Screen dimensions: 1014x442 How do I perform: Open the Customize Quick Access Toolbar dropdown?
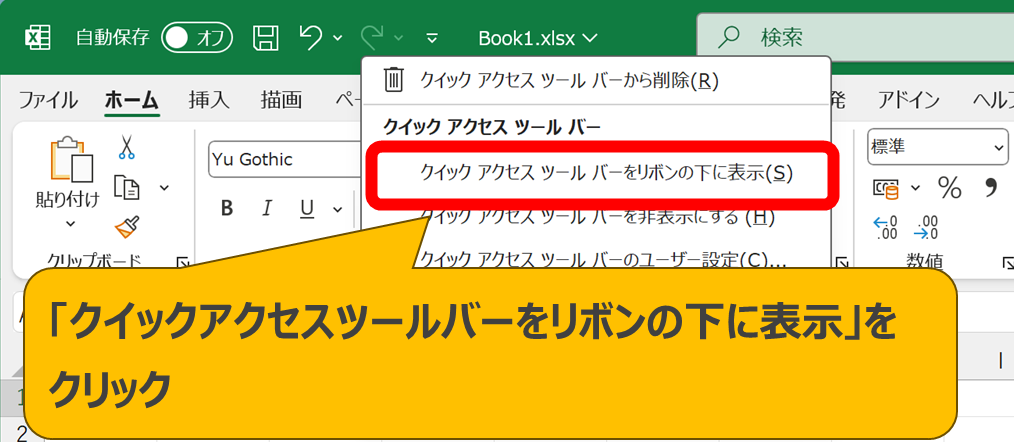point(432,39)
